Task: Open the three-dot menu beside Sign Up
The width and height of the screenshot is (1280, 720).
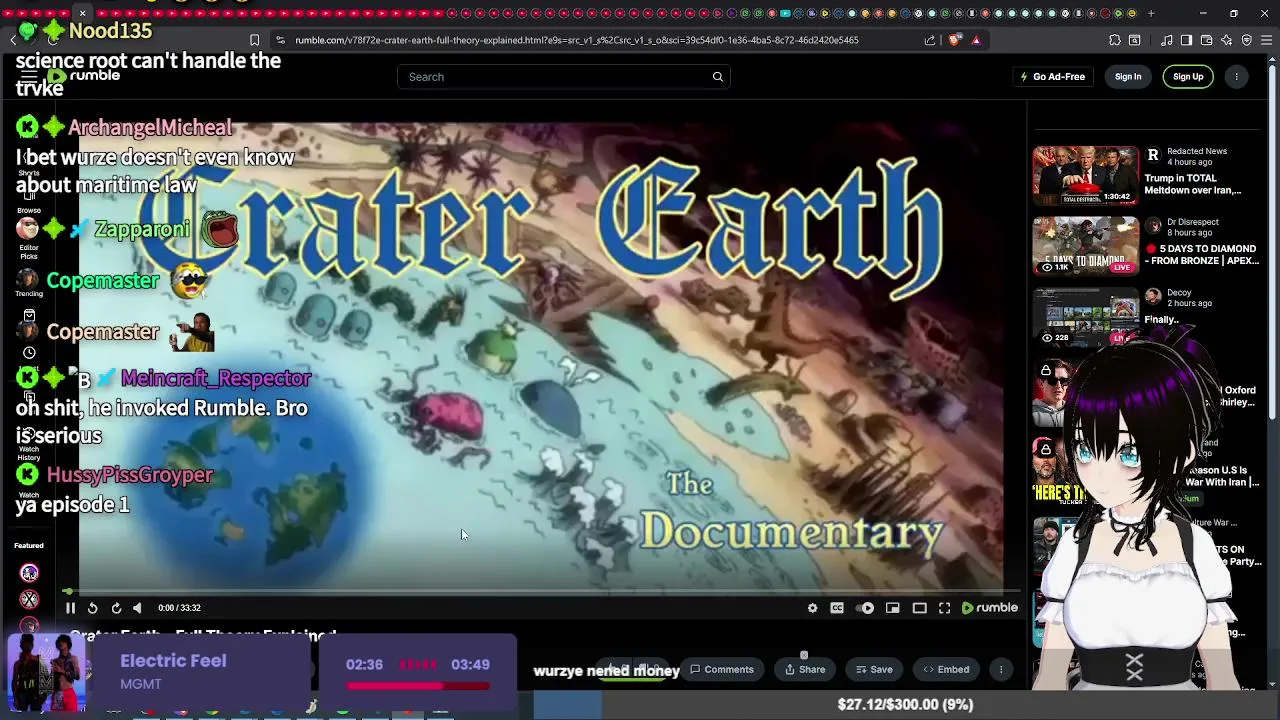Action: pyautogui.click(x=1237, y=77)
